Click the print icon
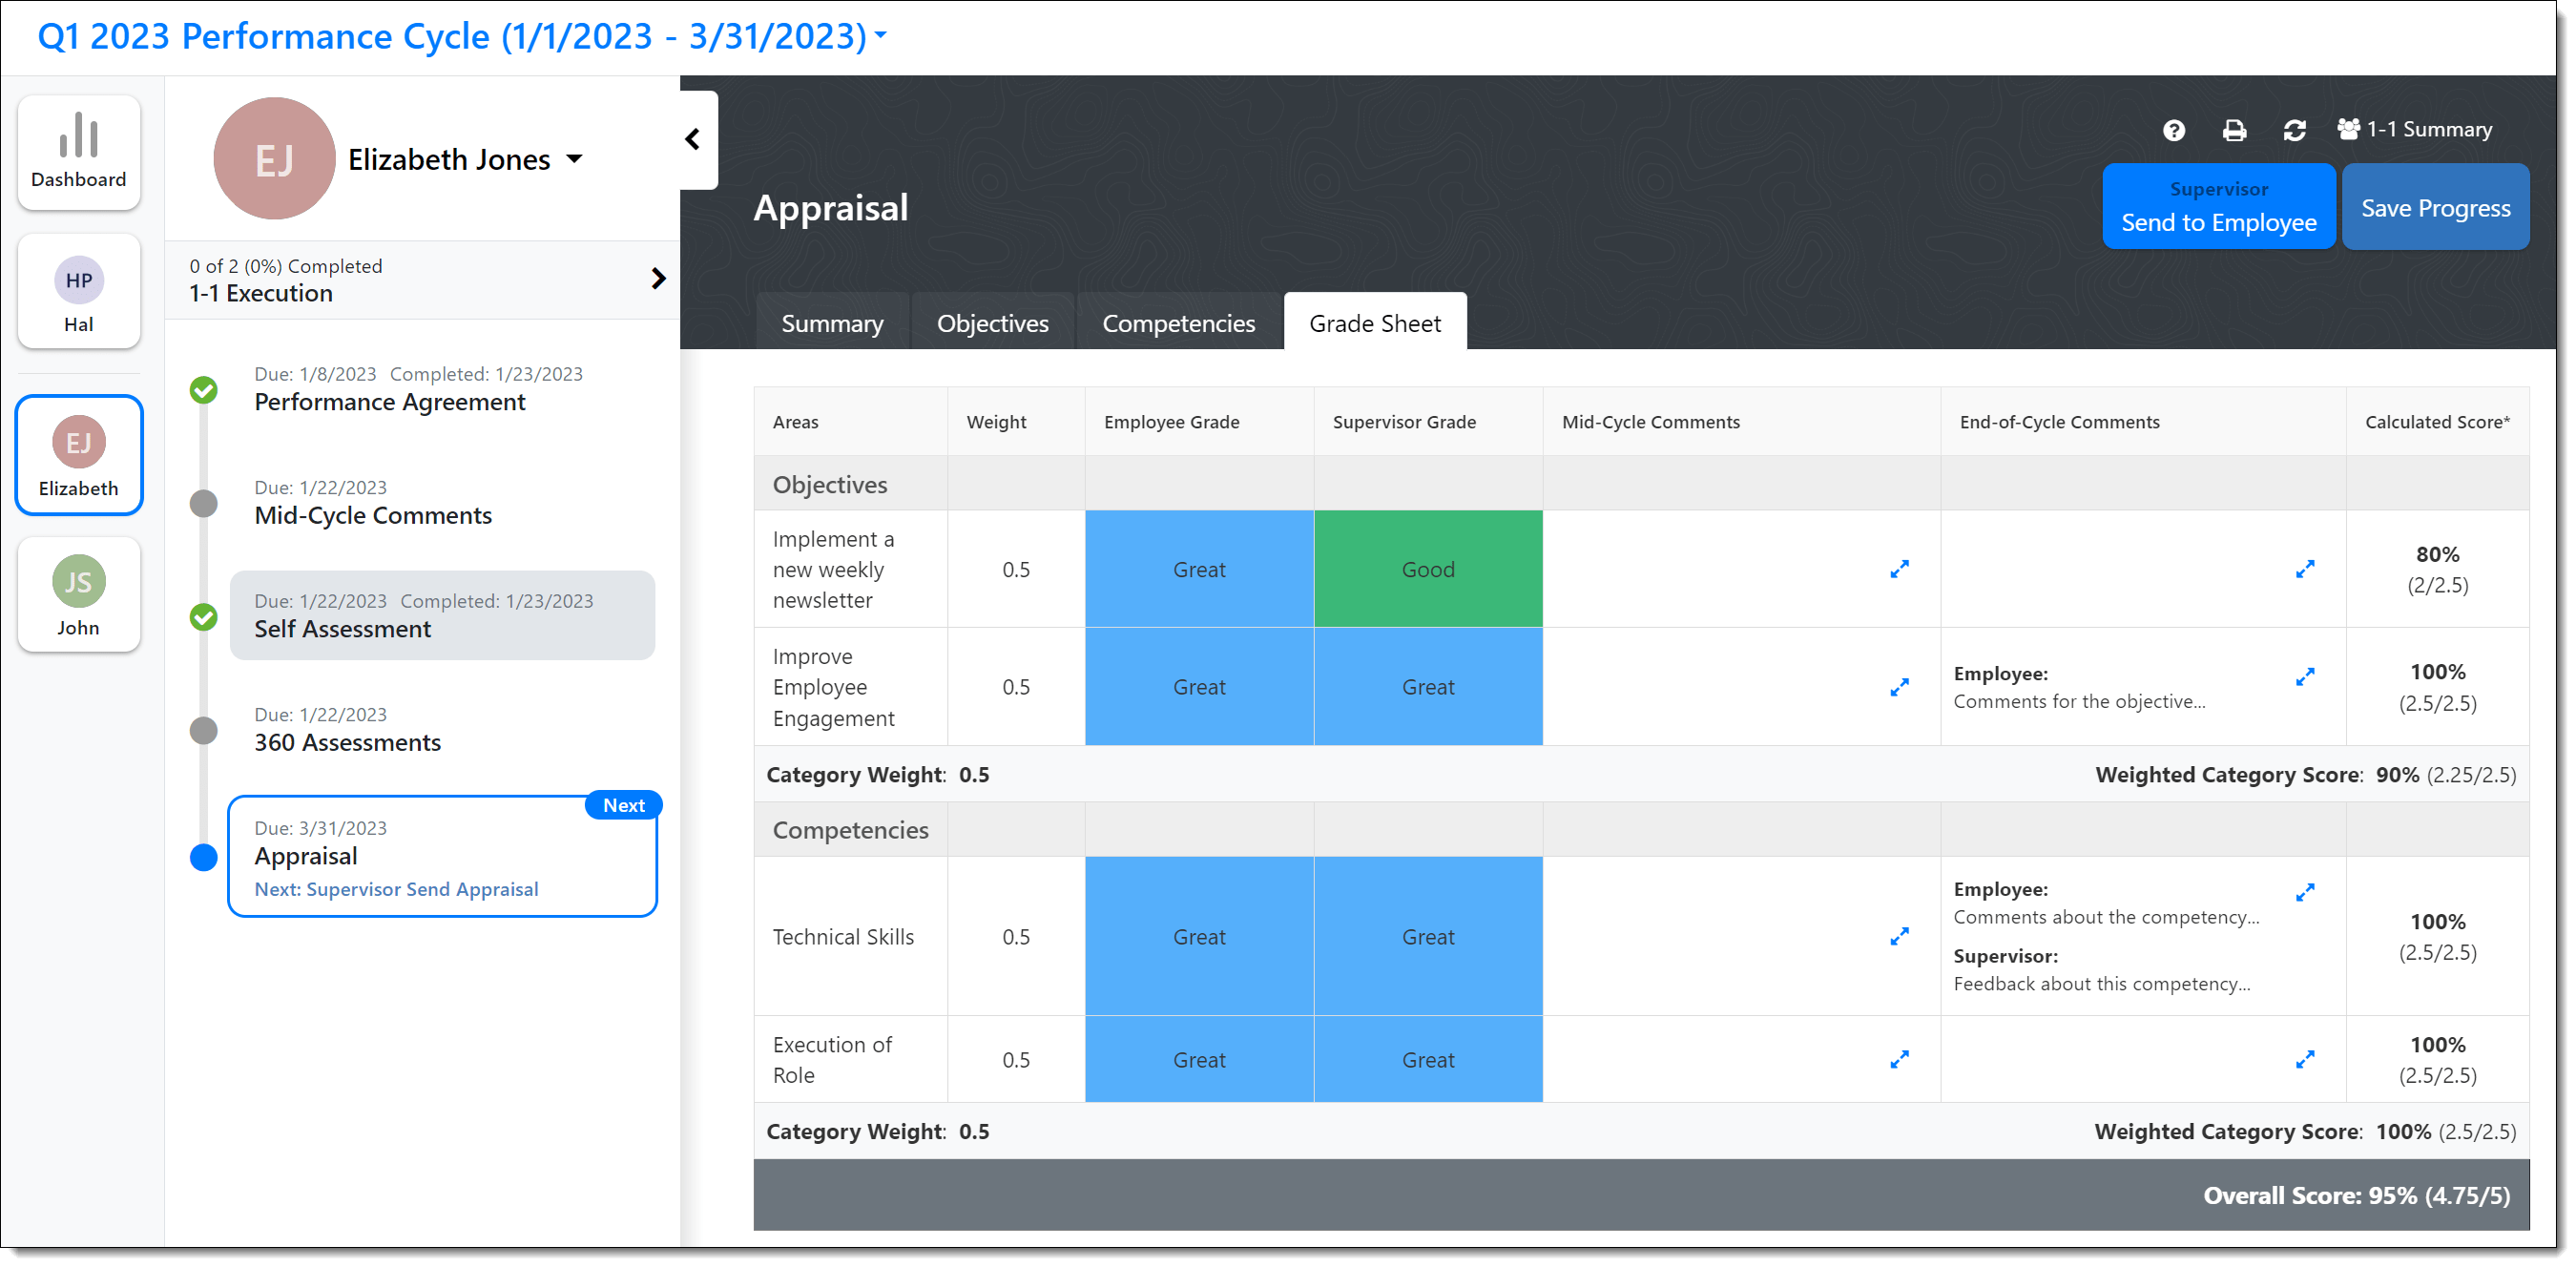 (x=2235, y=129)
